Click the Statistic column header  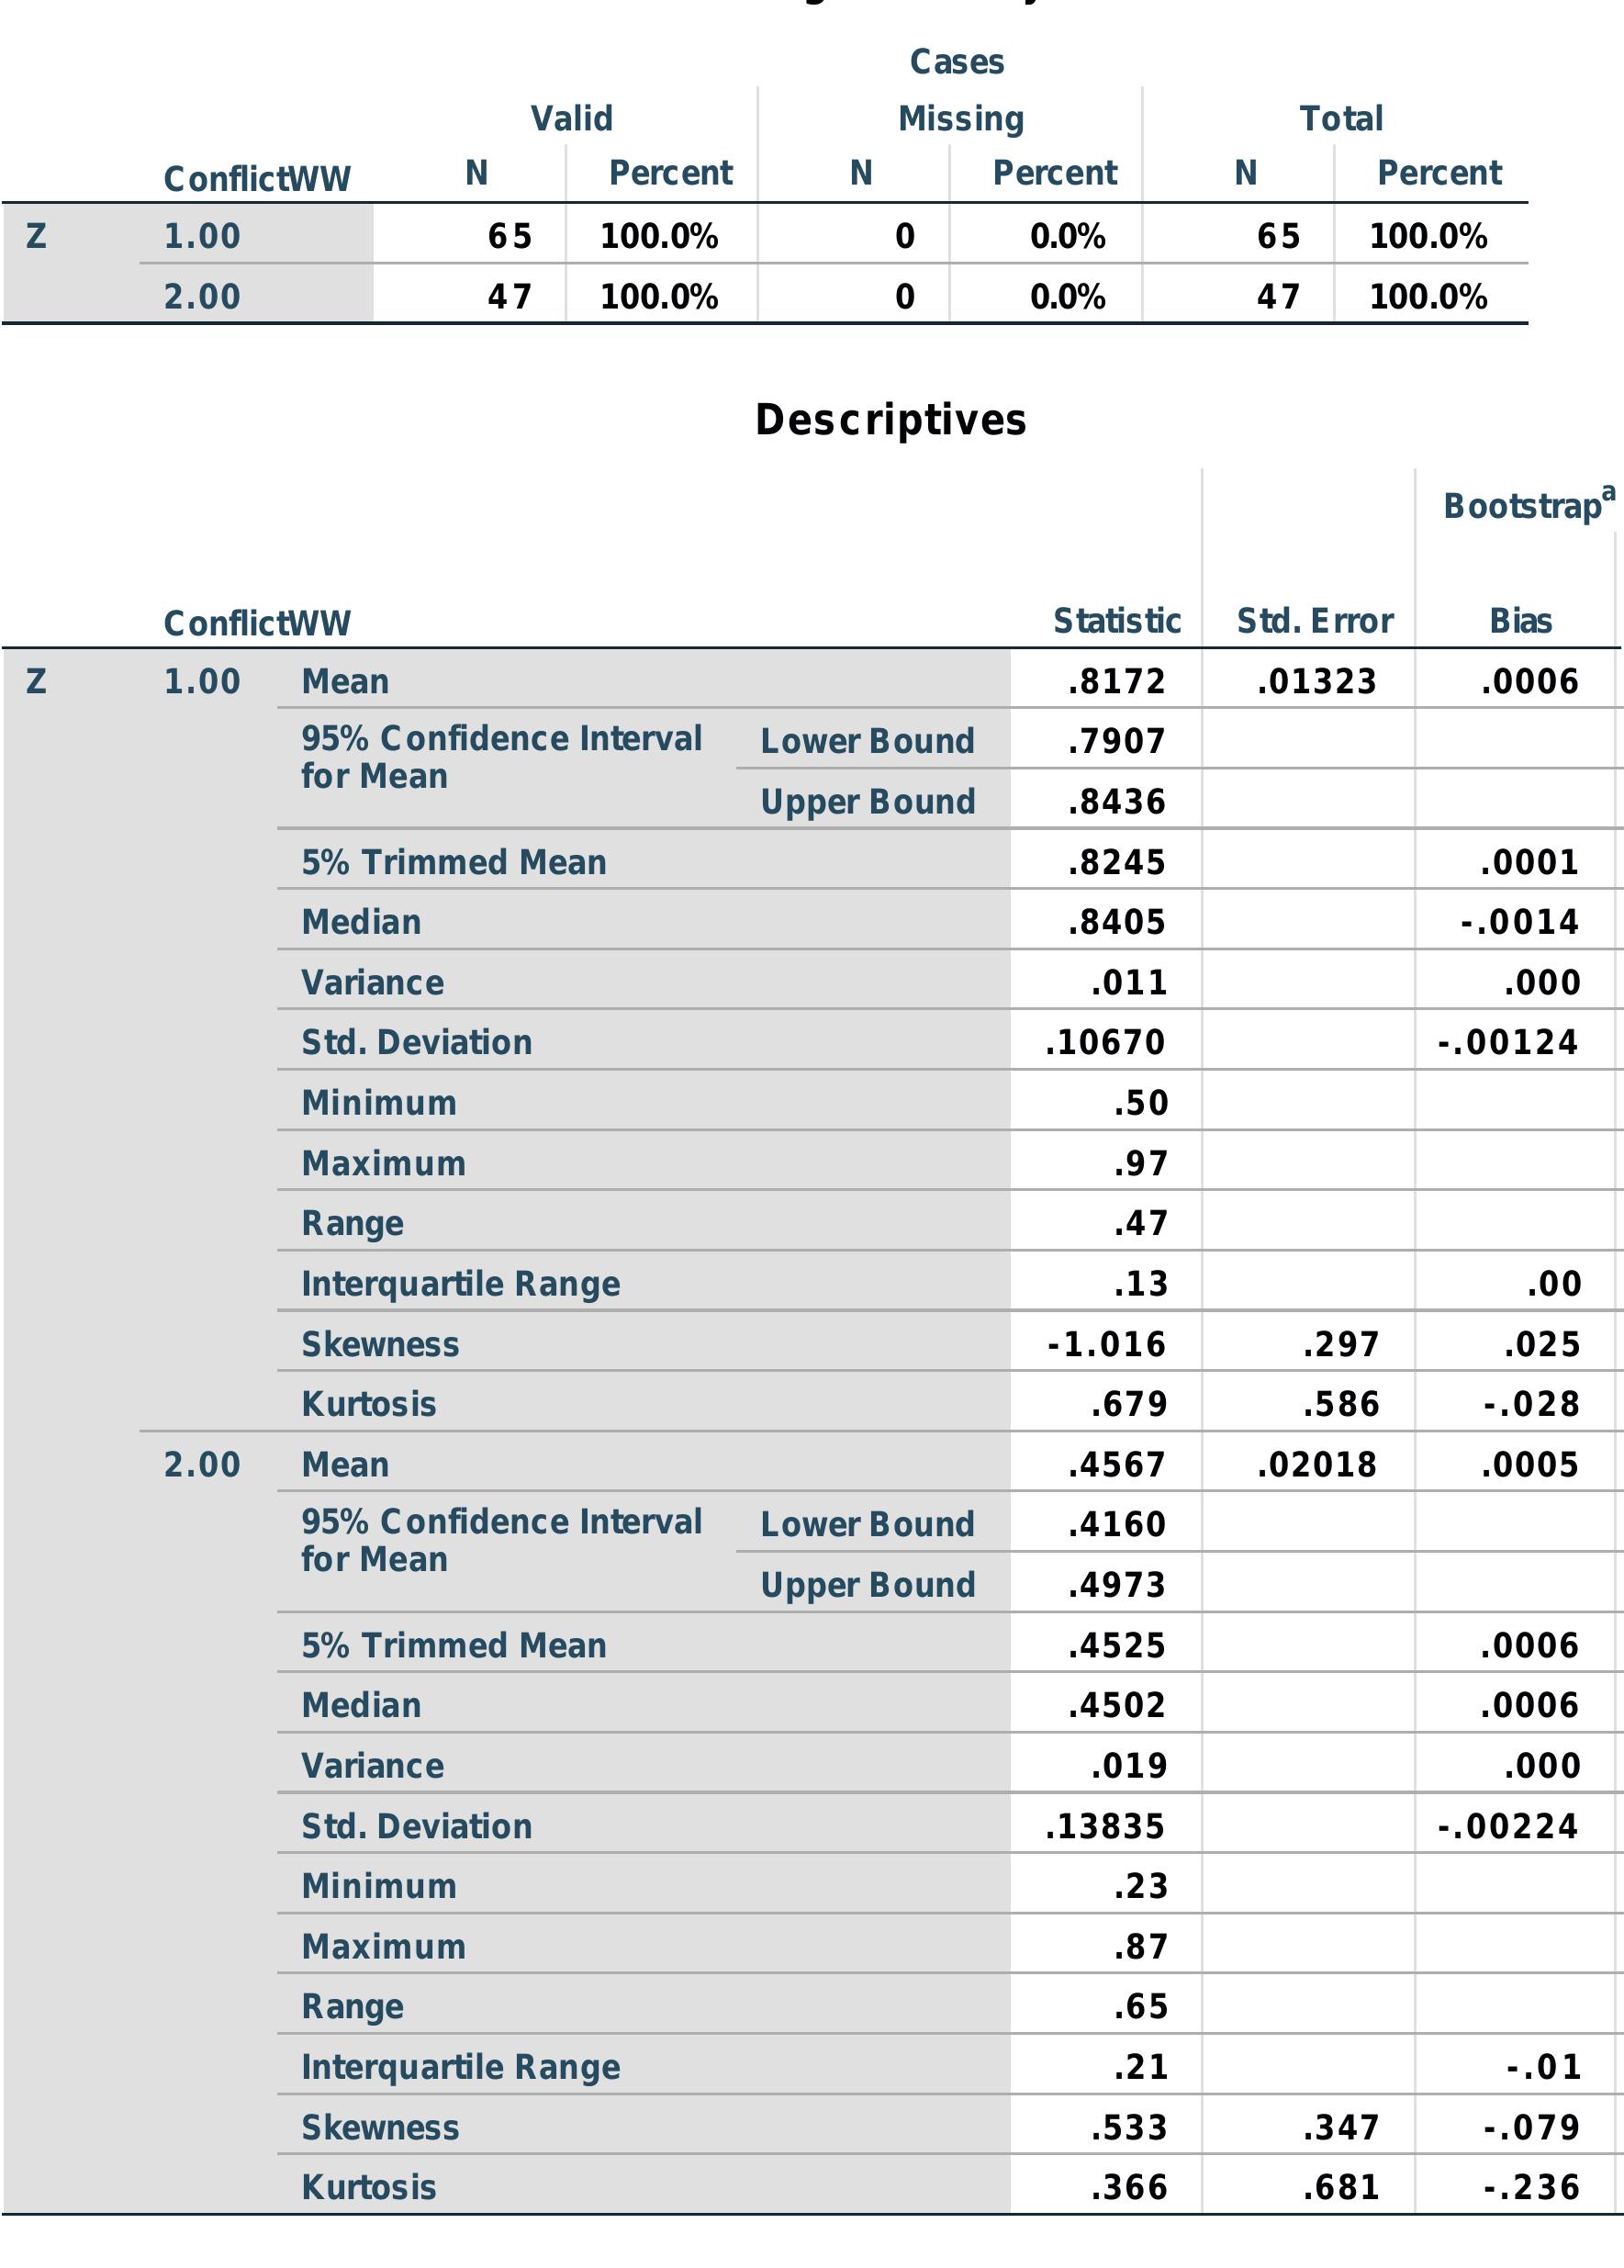click(1116, 621)
